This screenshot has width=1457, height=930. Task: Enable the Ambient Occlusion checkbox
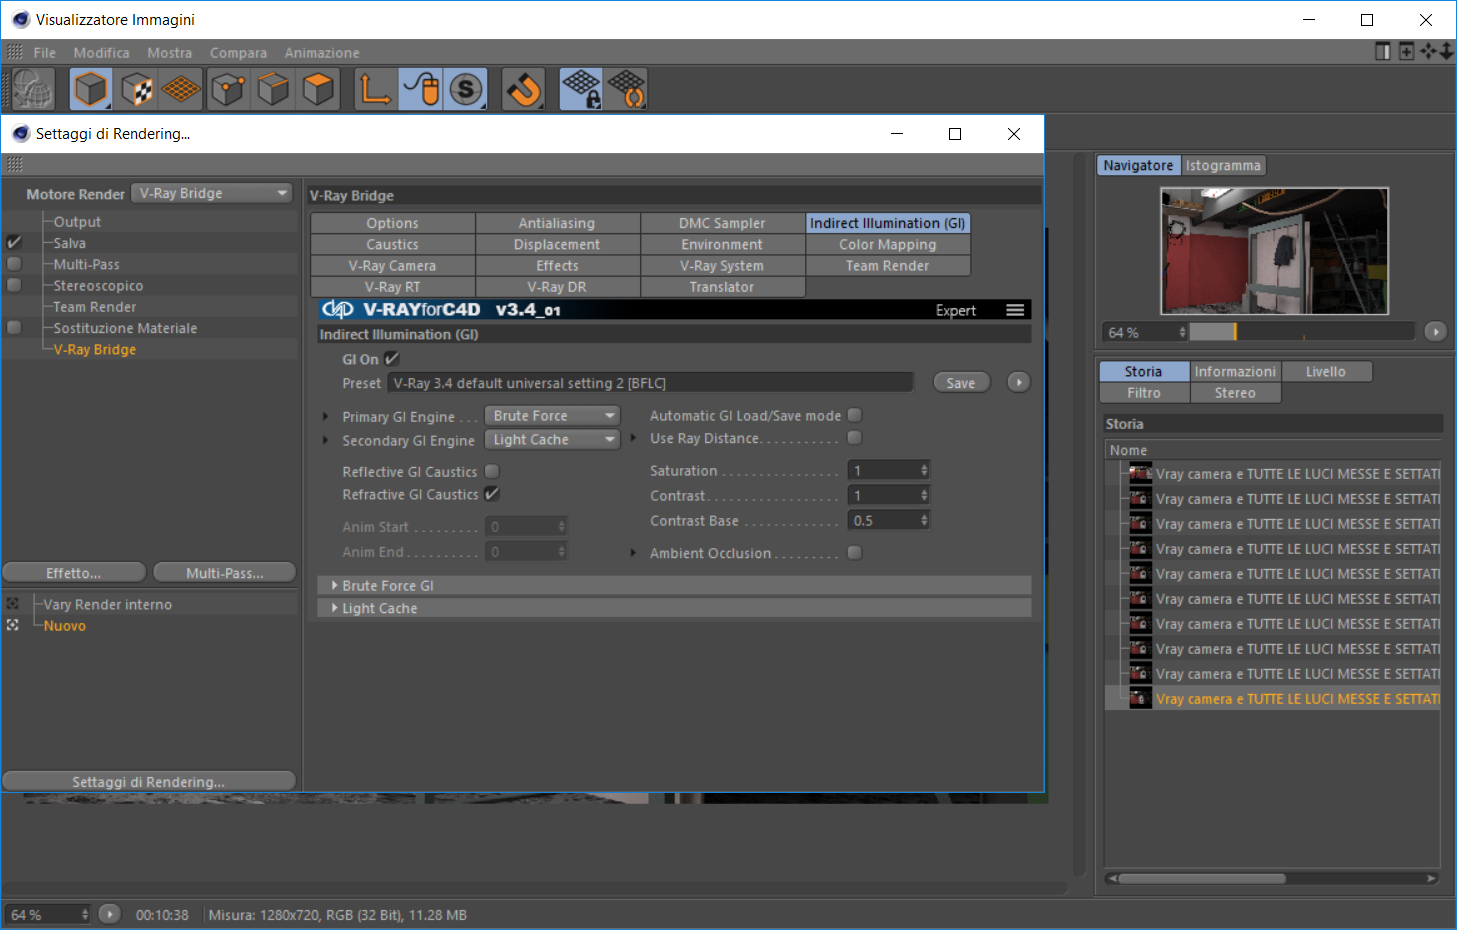(x=855, y=552)
